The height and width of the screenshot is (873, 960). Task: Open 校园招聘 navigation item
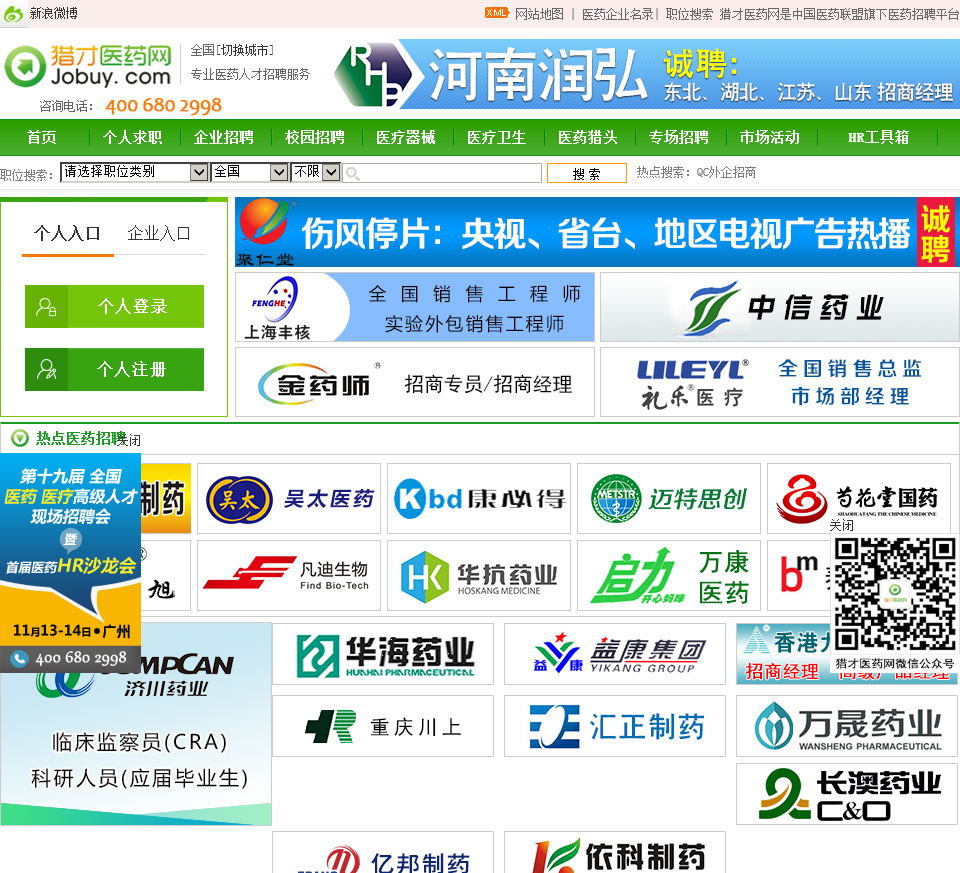(x=315, y=137)
